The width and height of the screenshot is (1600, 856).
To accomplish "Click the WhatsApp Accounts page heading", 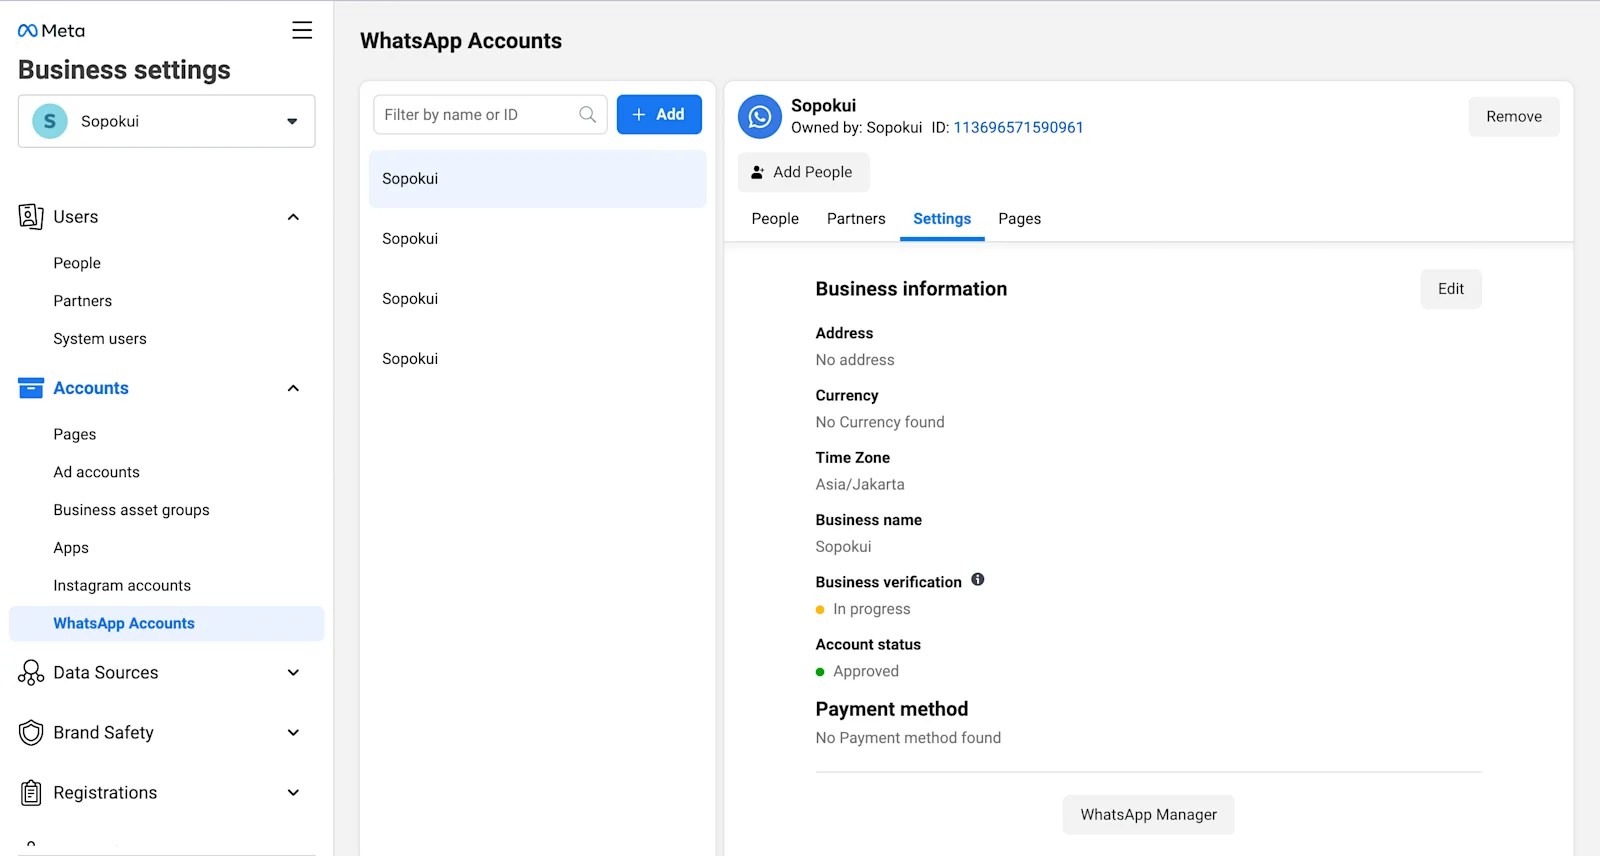I will click(x=461, y=41).
